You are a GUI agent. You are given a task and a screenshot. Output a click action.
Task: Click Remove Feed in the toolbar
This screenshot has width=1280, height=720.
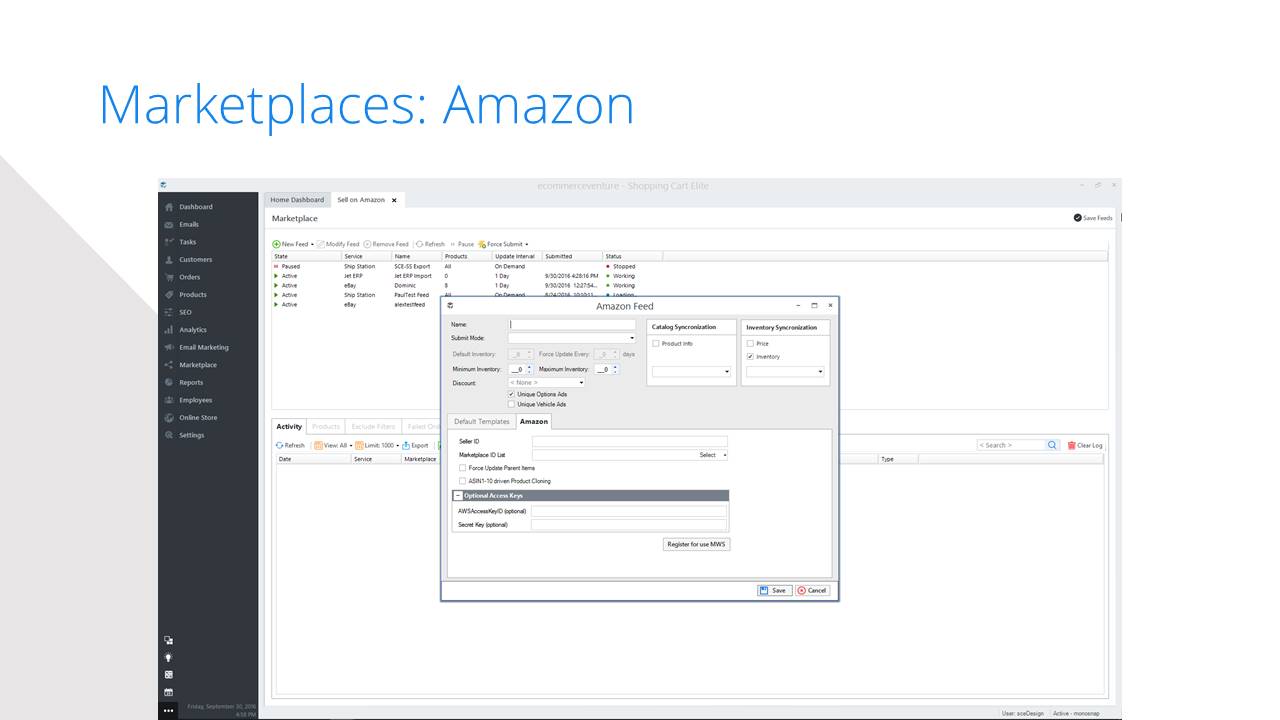[x=386, y=244]
